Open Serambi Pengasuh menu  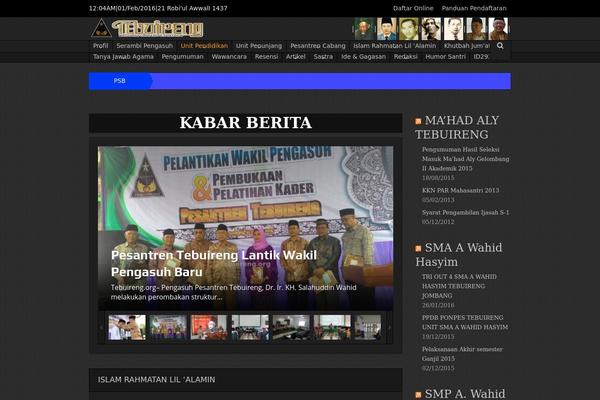[x=145, y=46]
